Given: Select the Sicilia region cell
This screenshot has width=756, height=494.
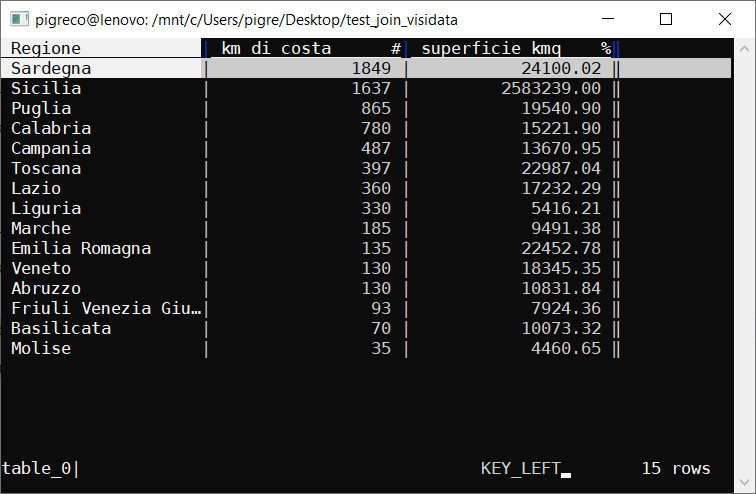Looking at the screenshot, I should 46,89.
